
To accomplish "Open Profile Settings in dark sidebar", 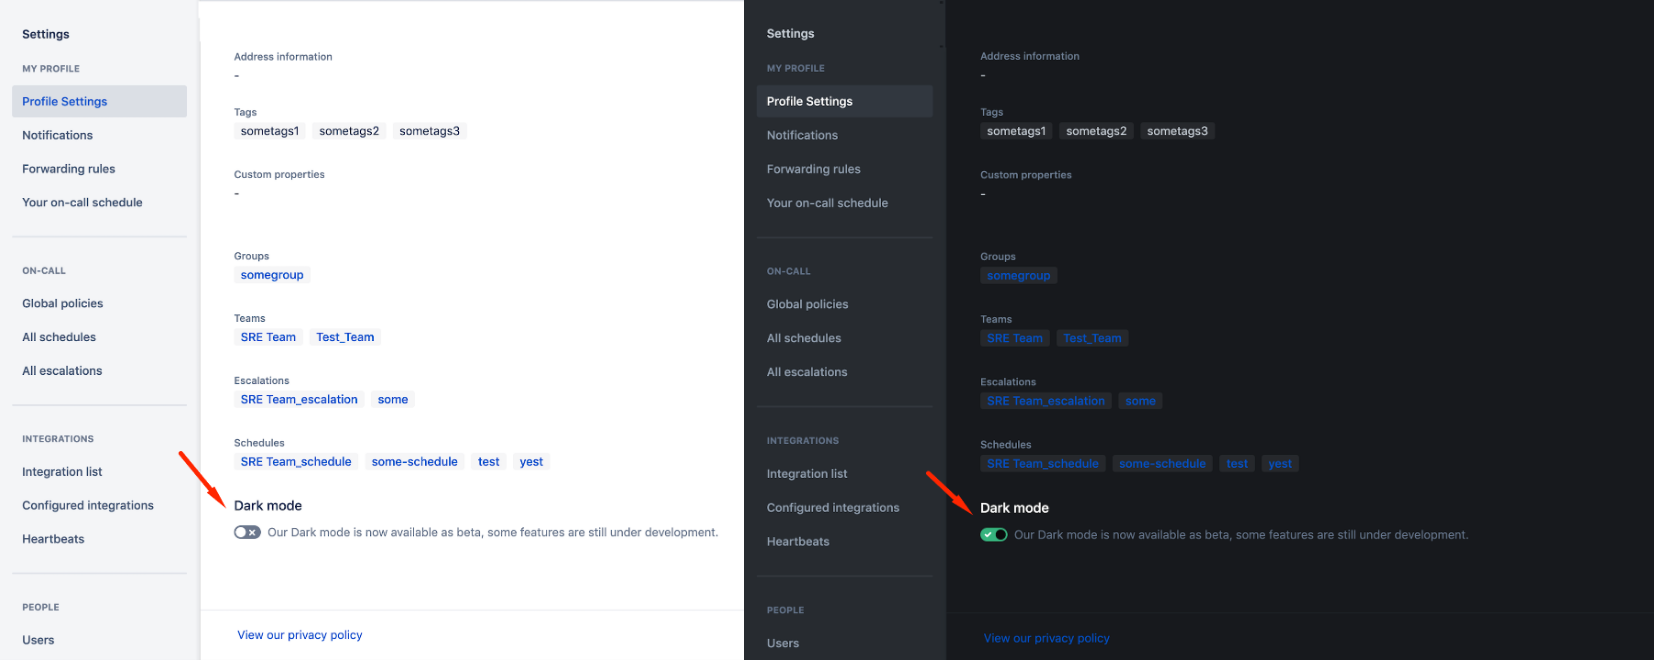I will (x=844, y=101).
